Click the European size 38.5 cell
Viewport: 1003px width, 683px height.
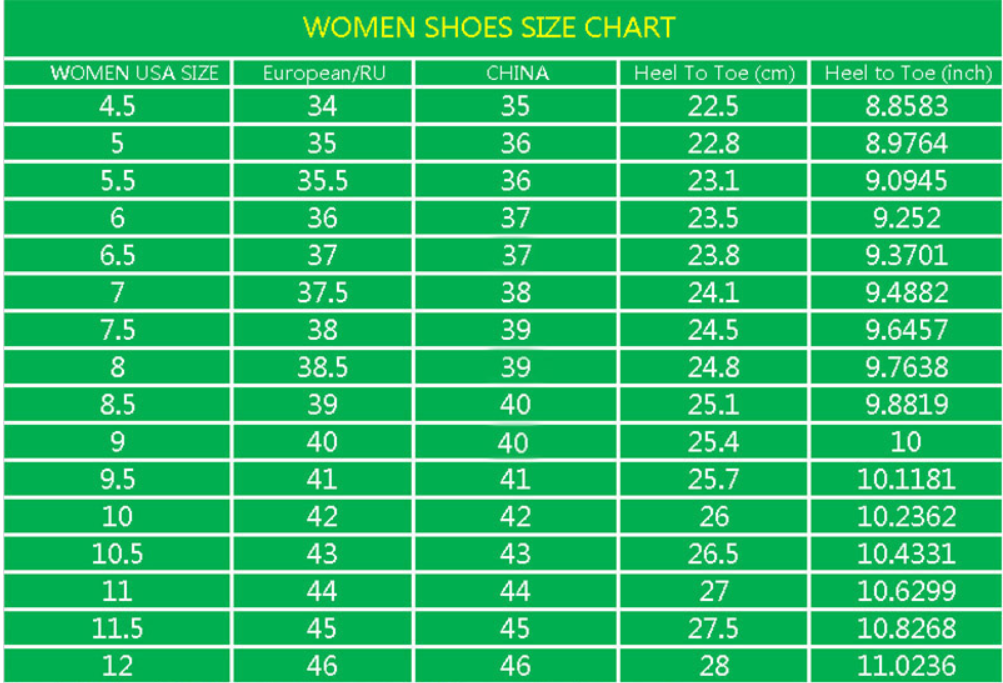(x=321, y=367)
